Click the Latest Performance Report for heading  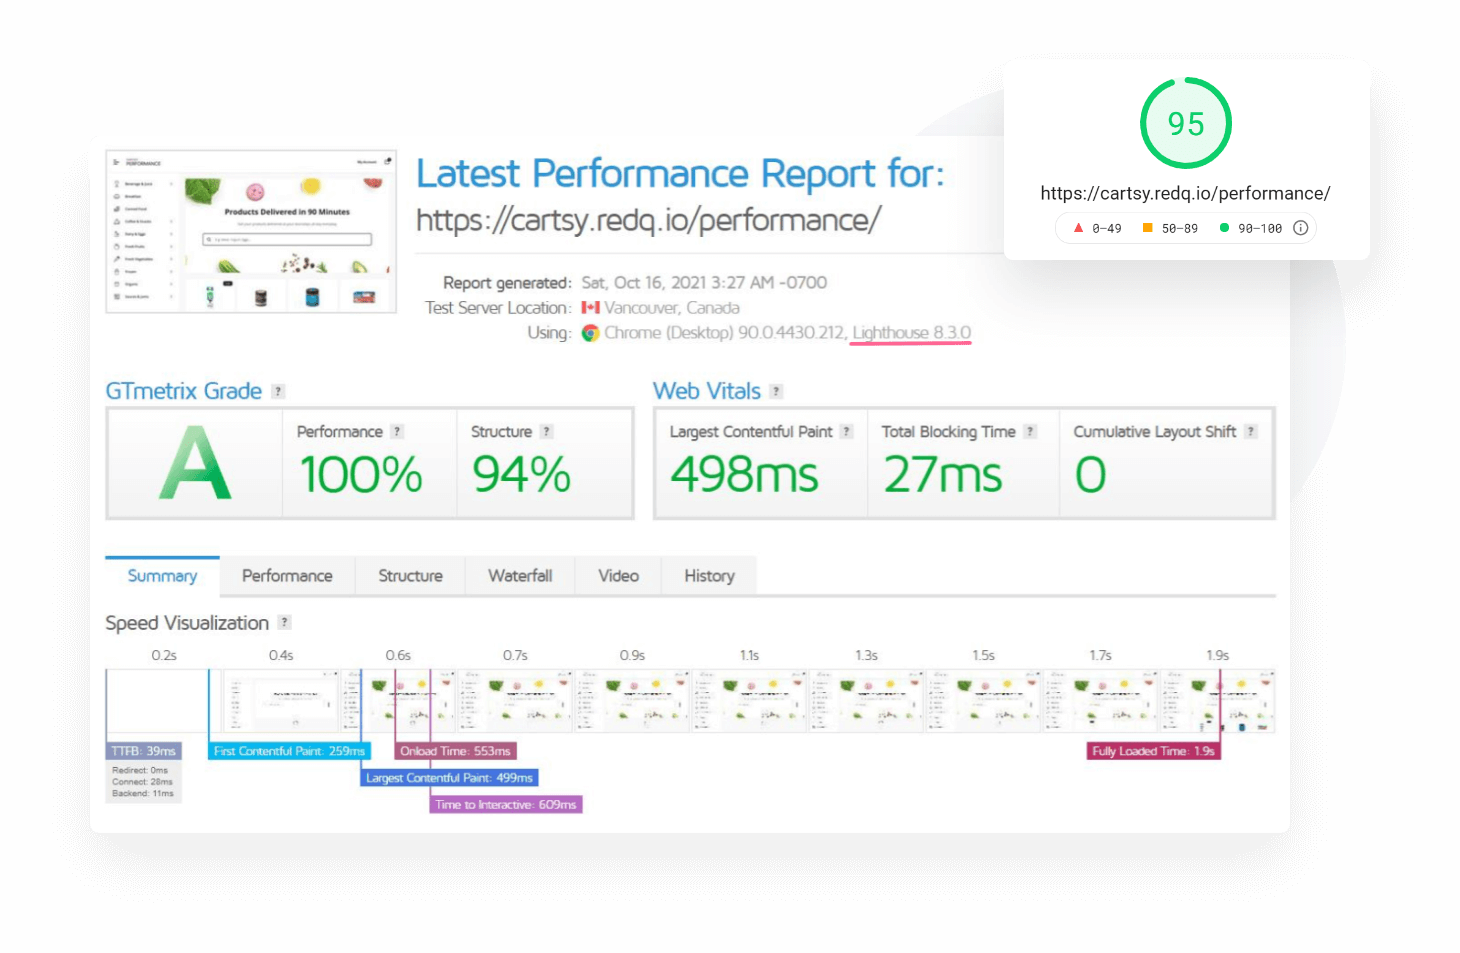pyautogui.click(x=680, y=174)
